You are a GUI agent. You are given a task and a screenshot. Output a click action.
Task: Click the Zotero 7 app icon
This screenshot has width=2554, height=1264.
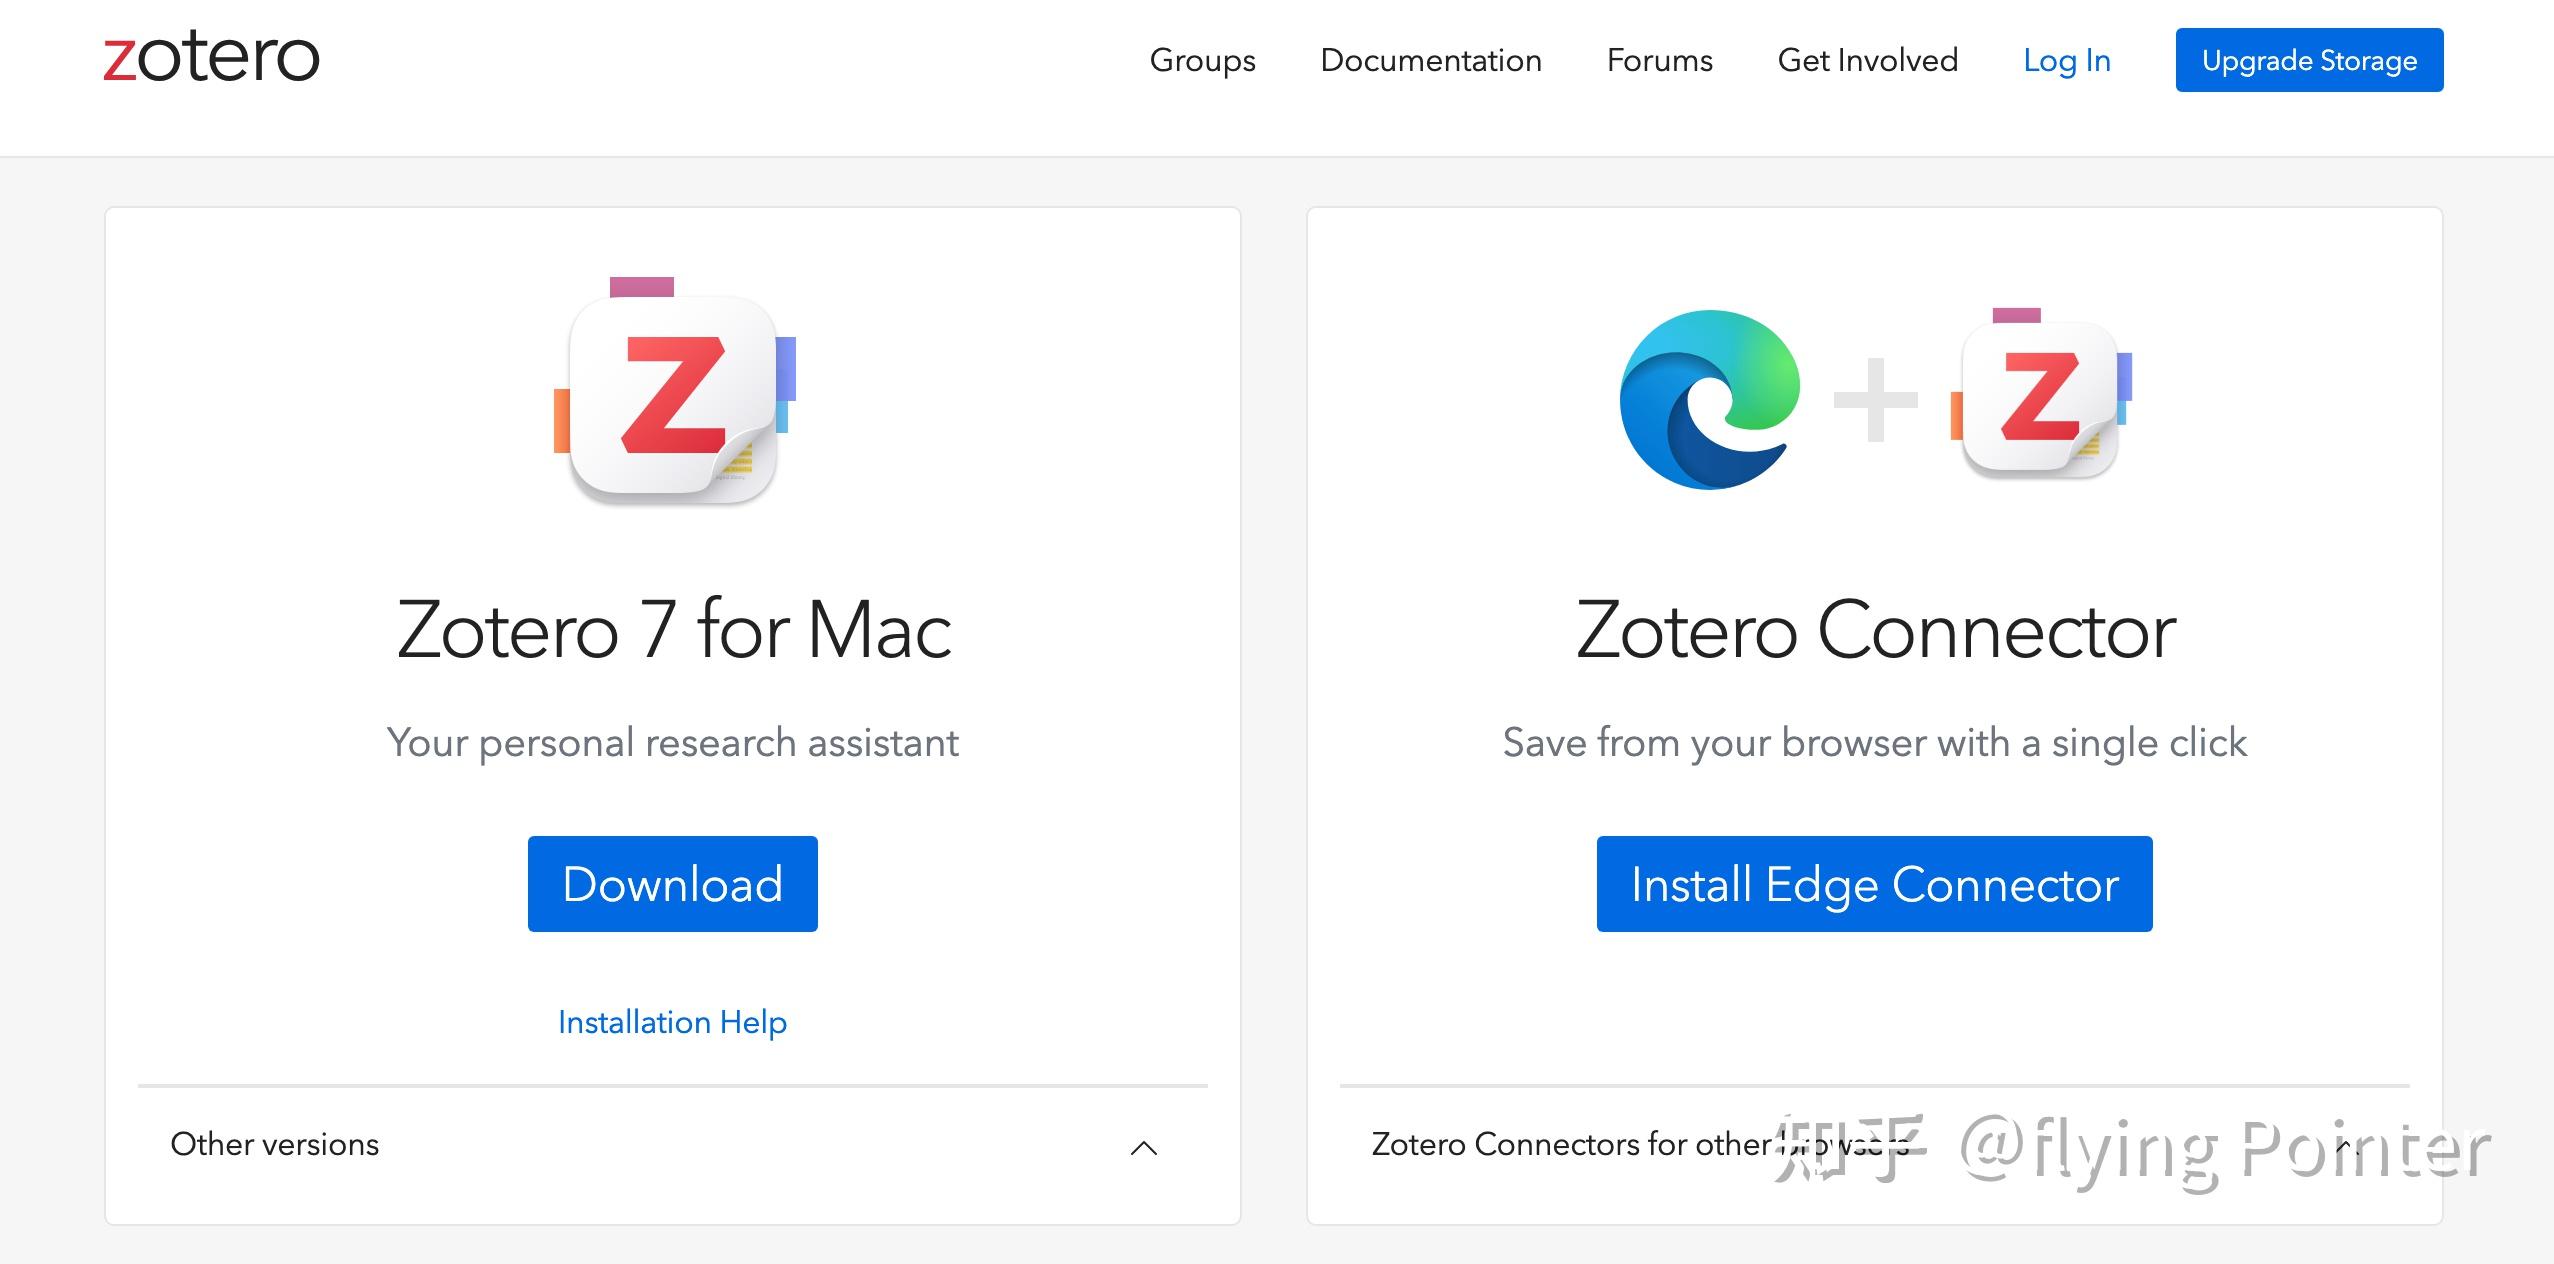674,396
